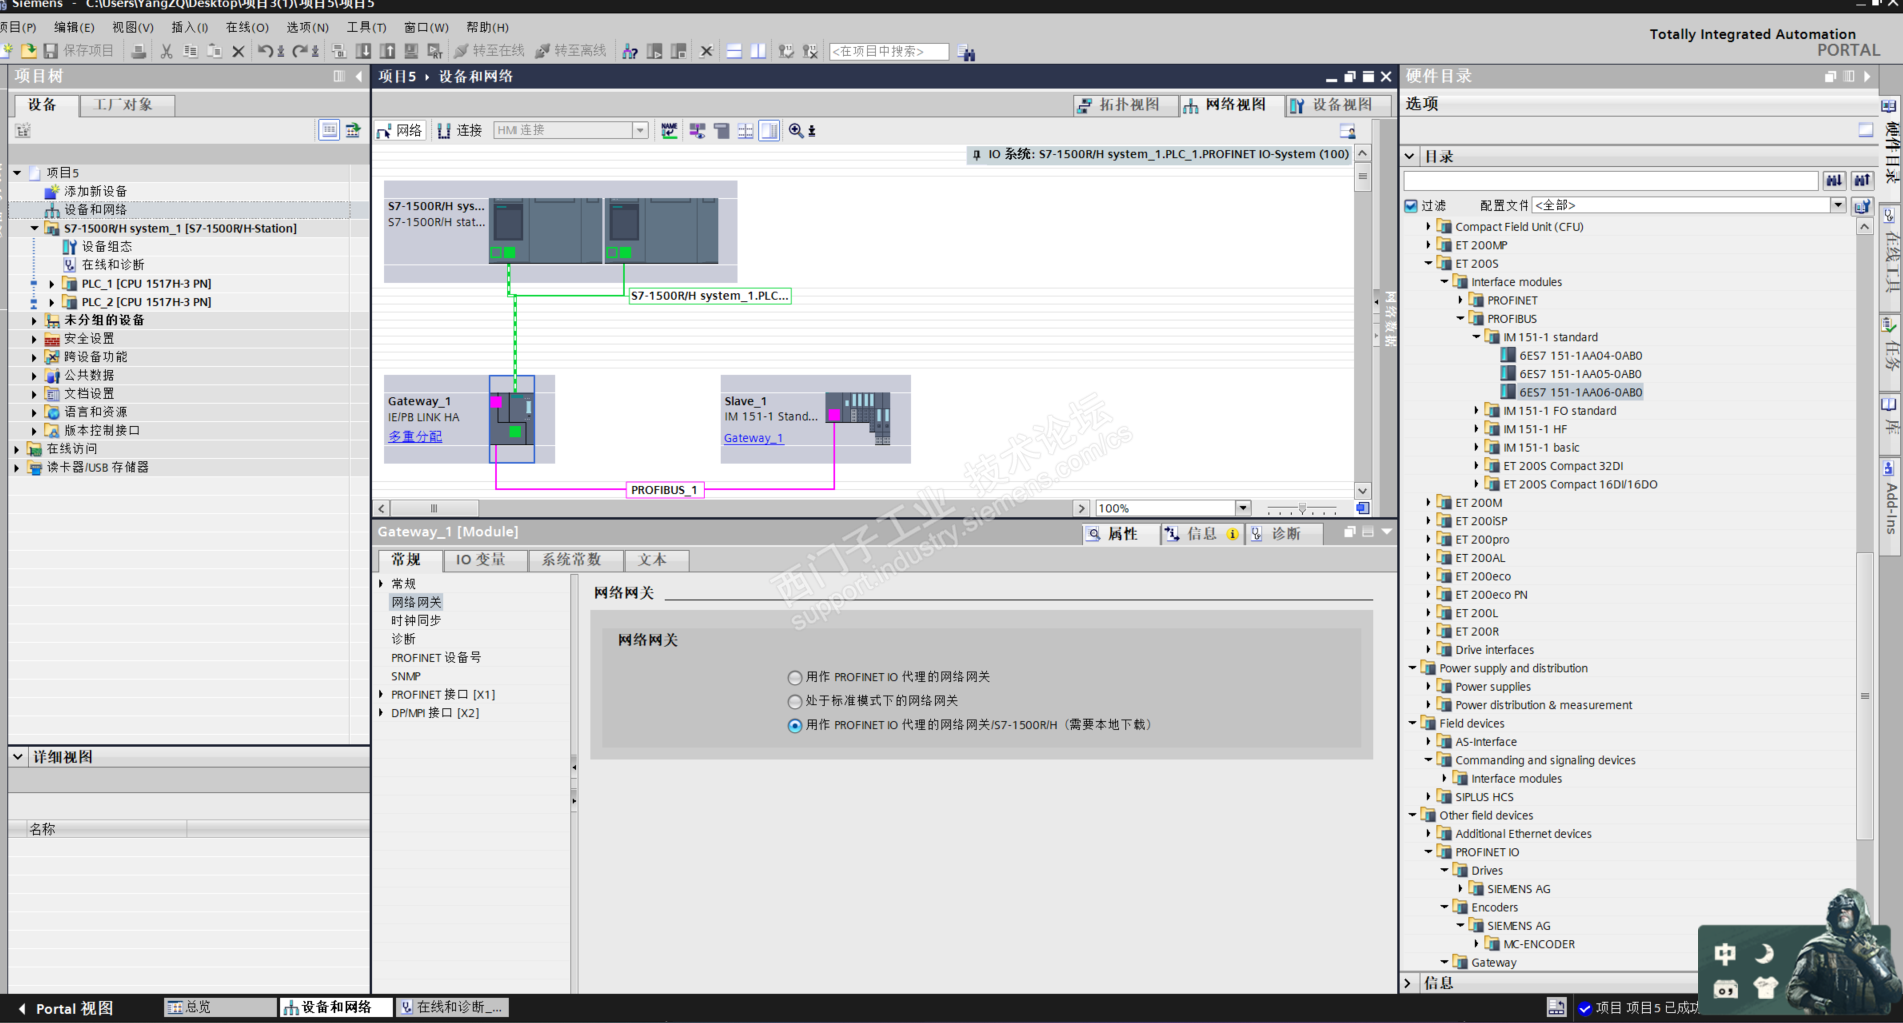The width and height of the screenshot is (1903, 1023).
Task: Open the 工具(T) menu
Action: (366, 27)
